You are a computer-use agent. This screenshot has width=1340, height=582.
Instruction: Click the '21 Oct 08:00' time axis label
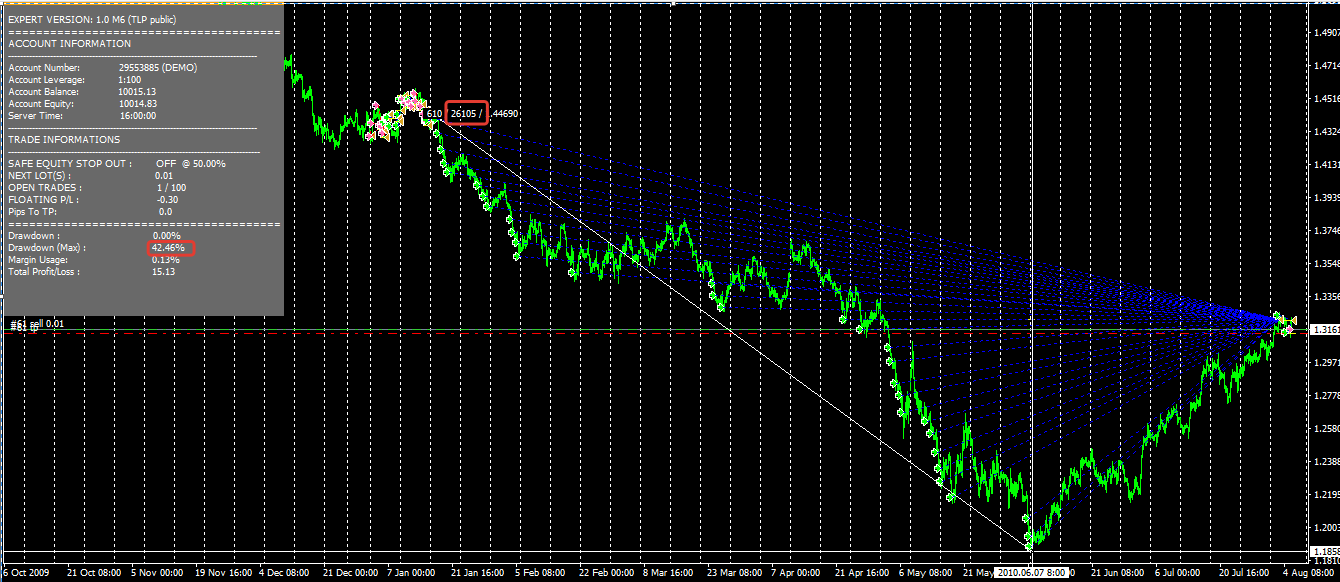click(96, 573)
